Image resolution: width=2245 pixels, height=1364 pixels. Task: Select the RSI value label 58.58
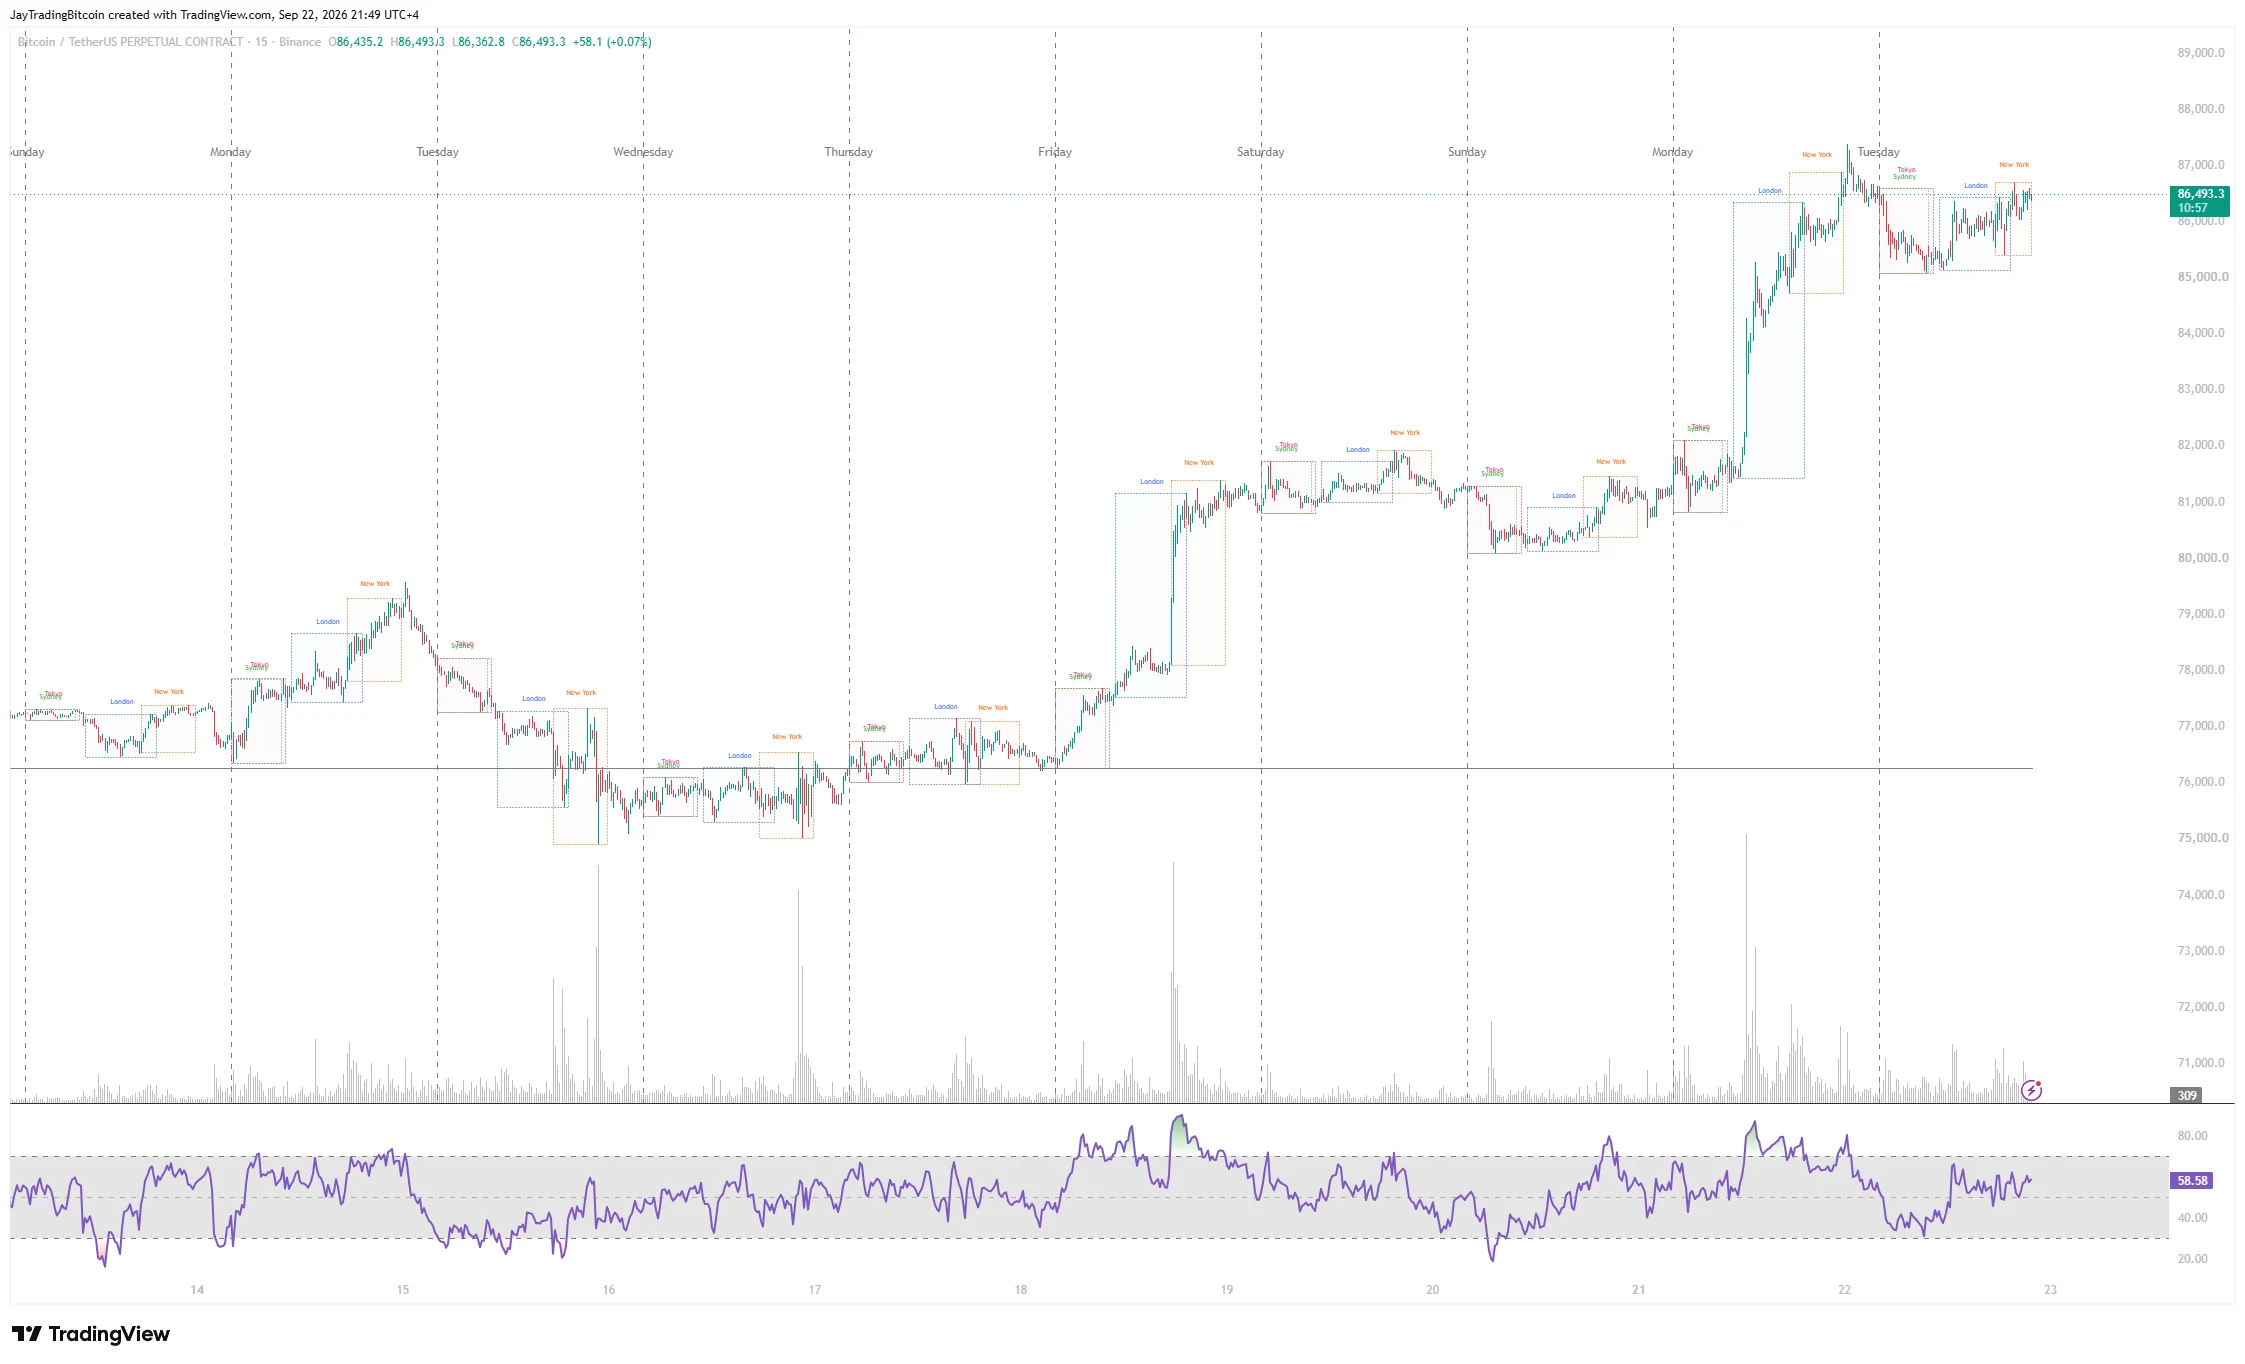2192,1181
